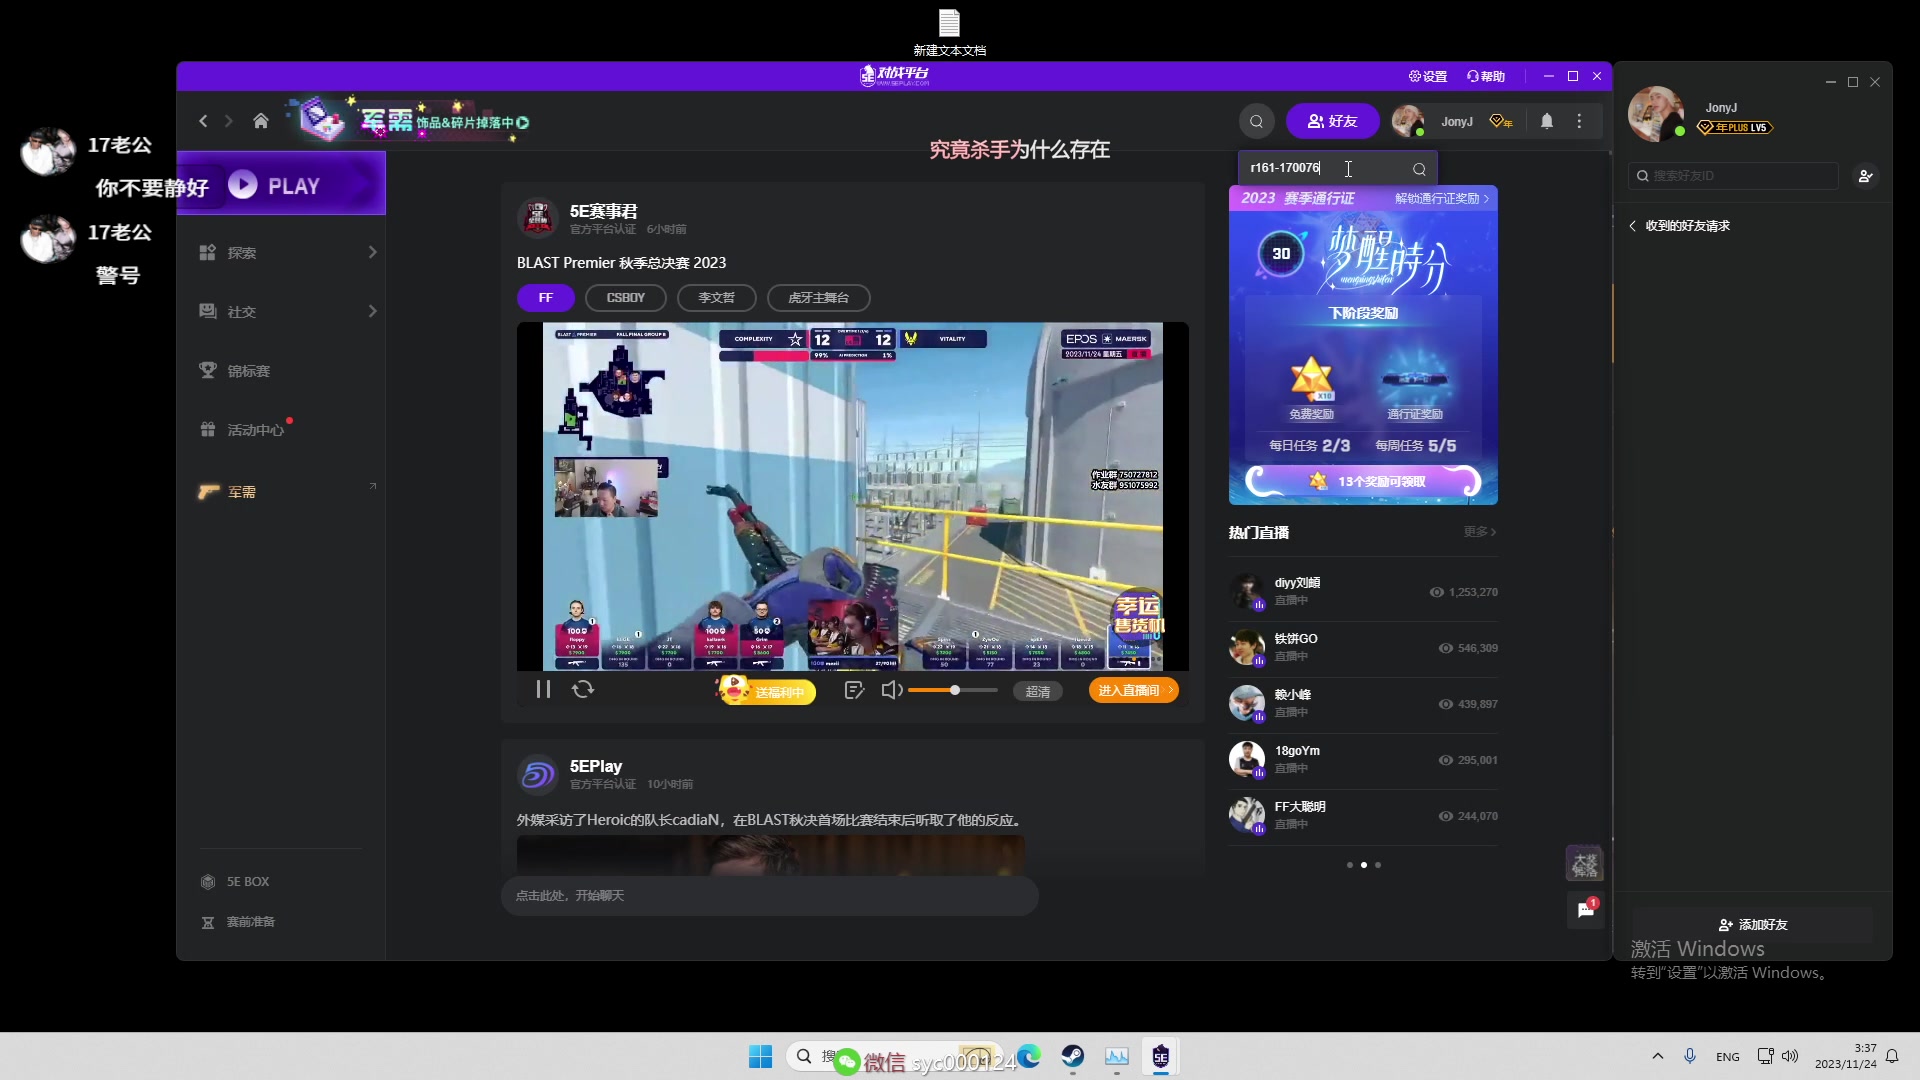The height and width of the screenshot is (1080, 1920).
Task: Expand the 社交 sidebar menu
Action: pyautogui.click(x=287, y=311)
